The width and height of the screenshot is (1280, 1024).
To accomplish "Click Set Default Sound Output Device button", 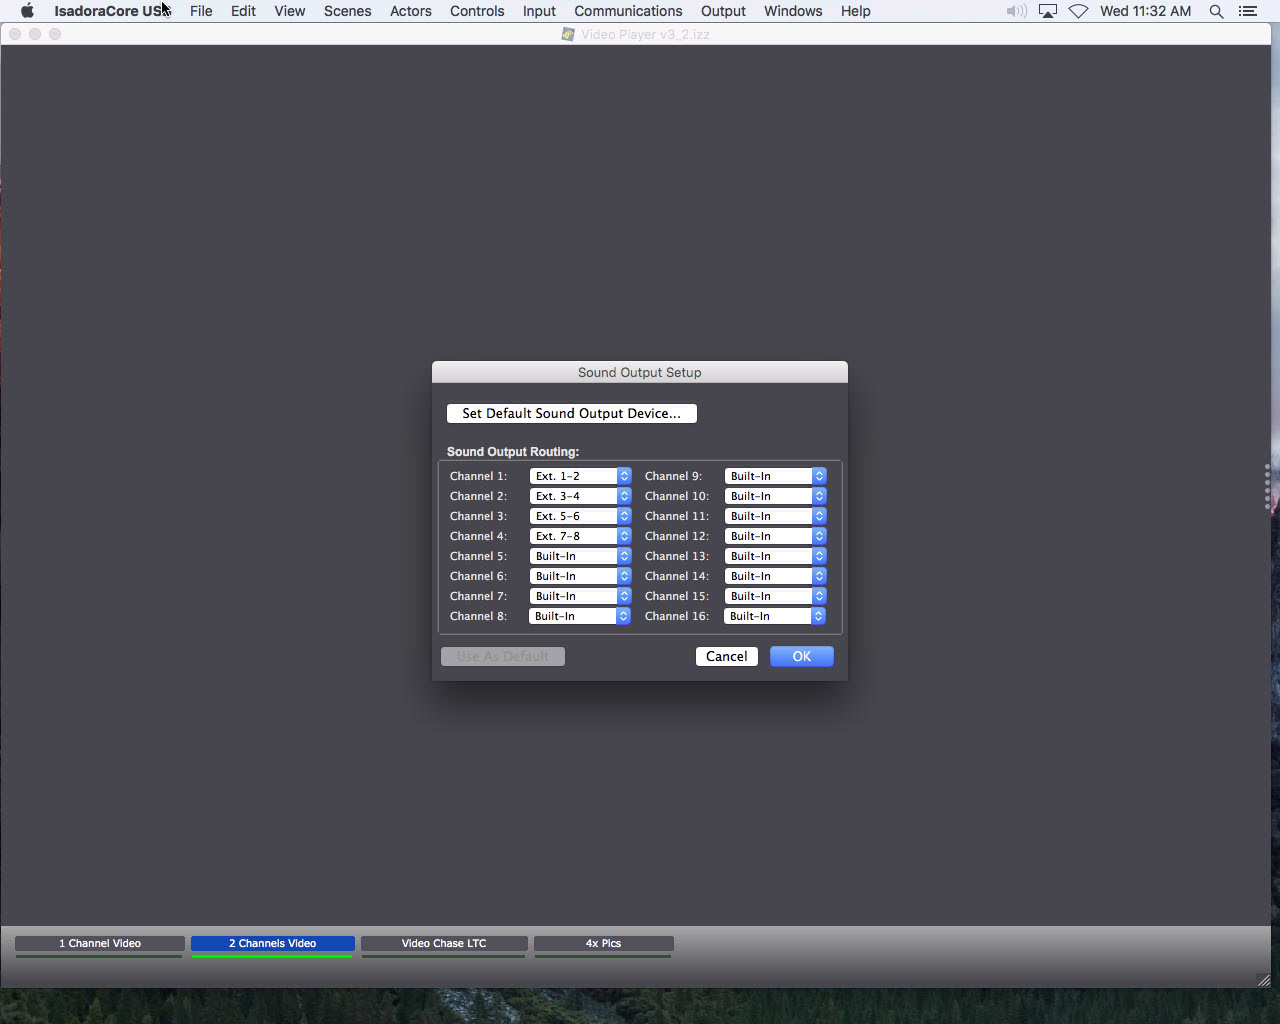I will click(571, 413).
